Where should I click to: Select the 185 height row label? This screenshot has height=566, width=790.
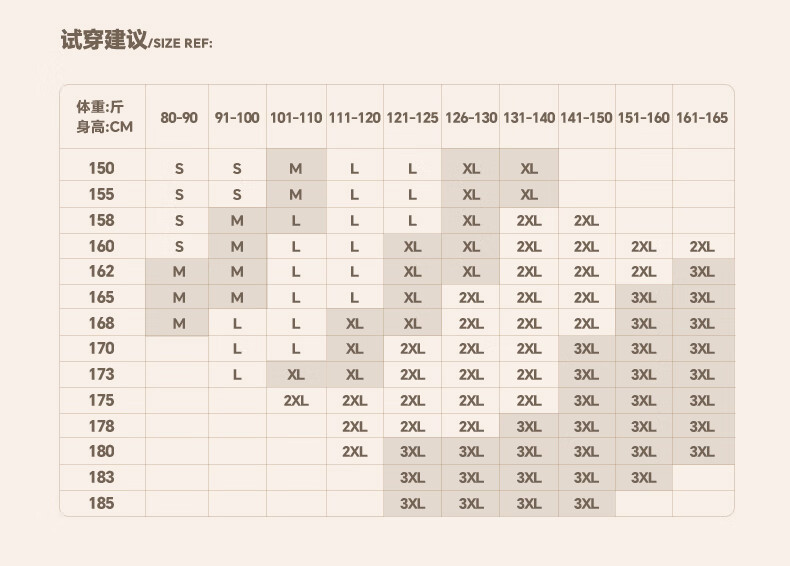(x=102, y=503)
